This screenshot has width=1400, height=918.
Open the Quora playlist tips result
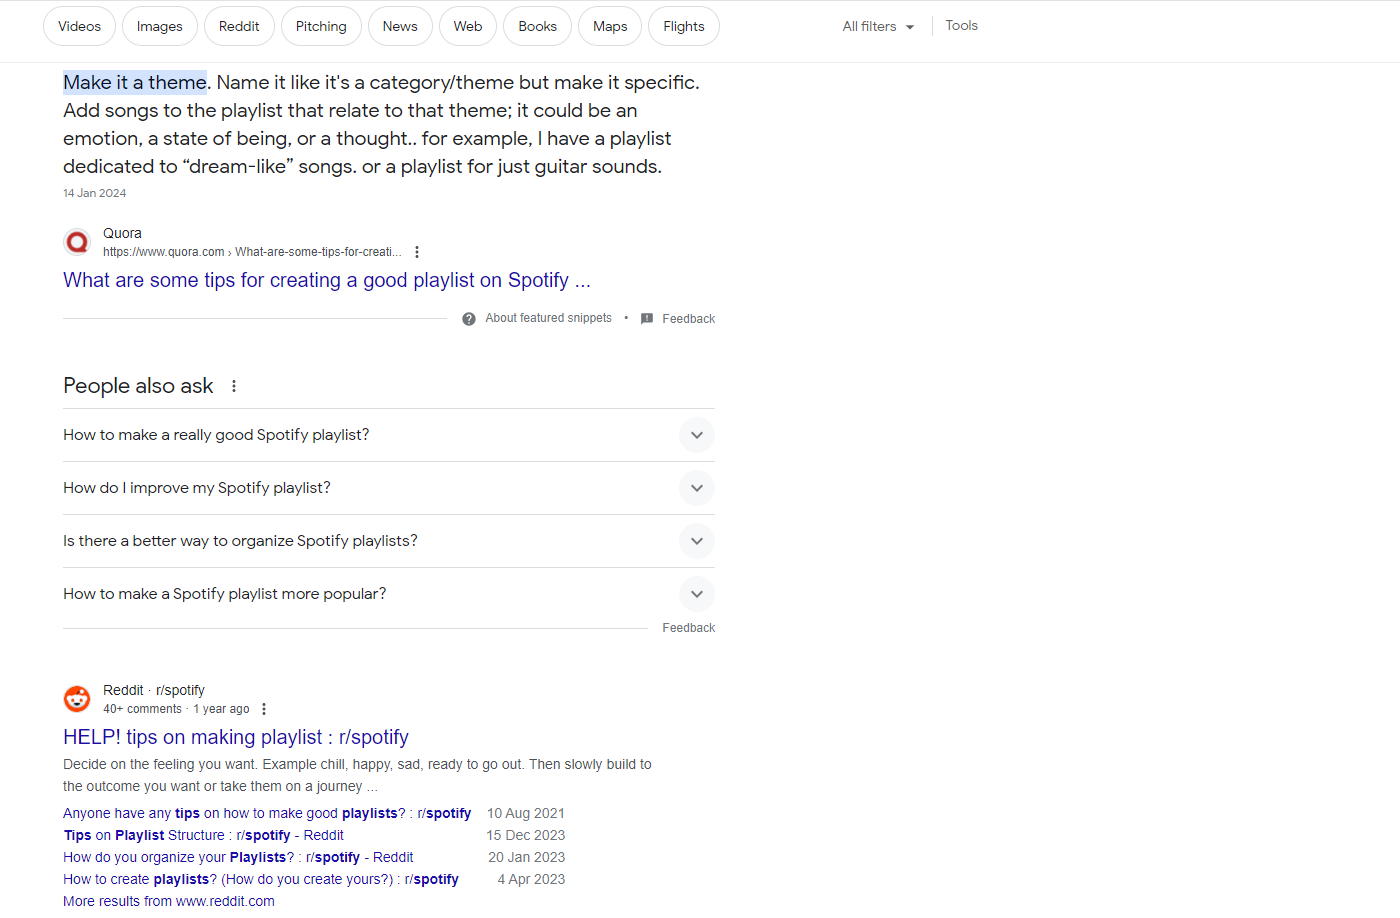coord(326,280)
